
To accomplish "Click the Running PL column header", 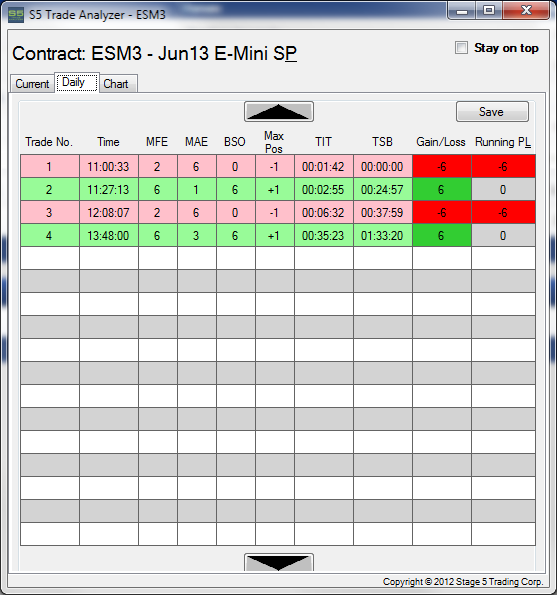I will [x=503, y=142].
